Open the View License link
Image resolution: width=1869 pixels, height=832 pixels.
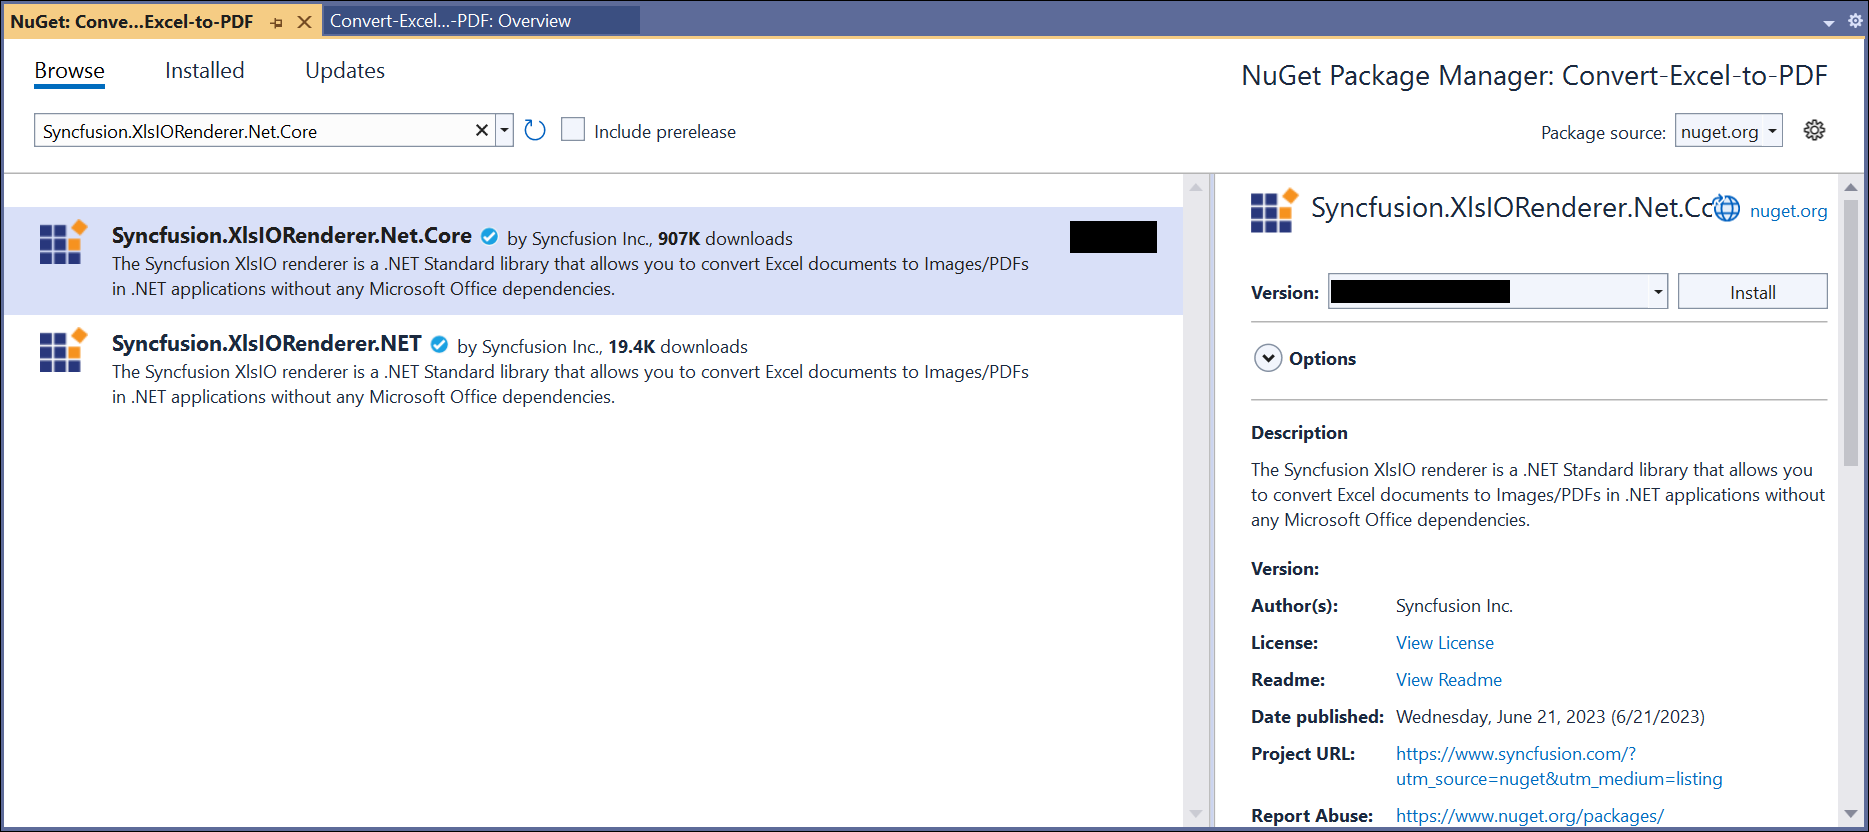pos(1444,643)
